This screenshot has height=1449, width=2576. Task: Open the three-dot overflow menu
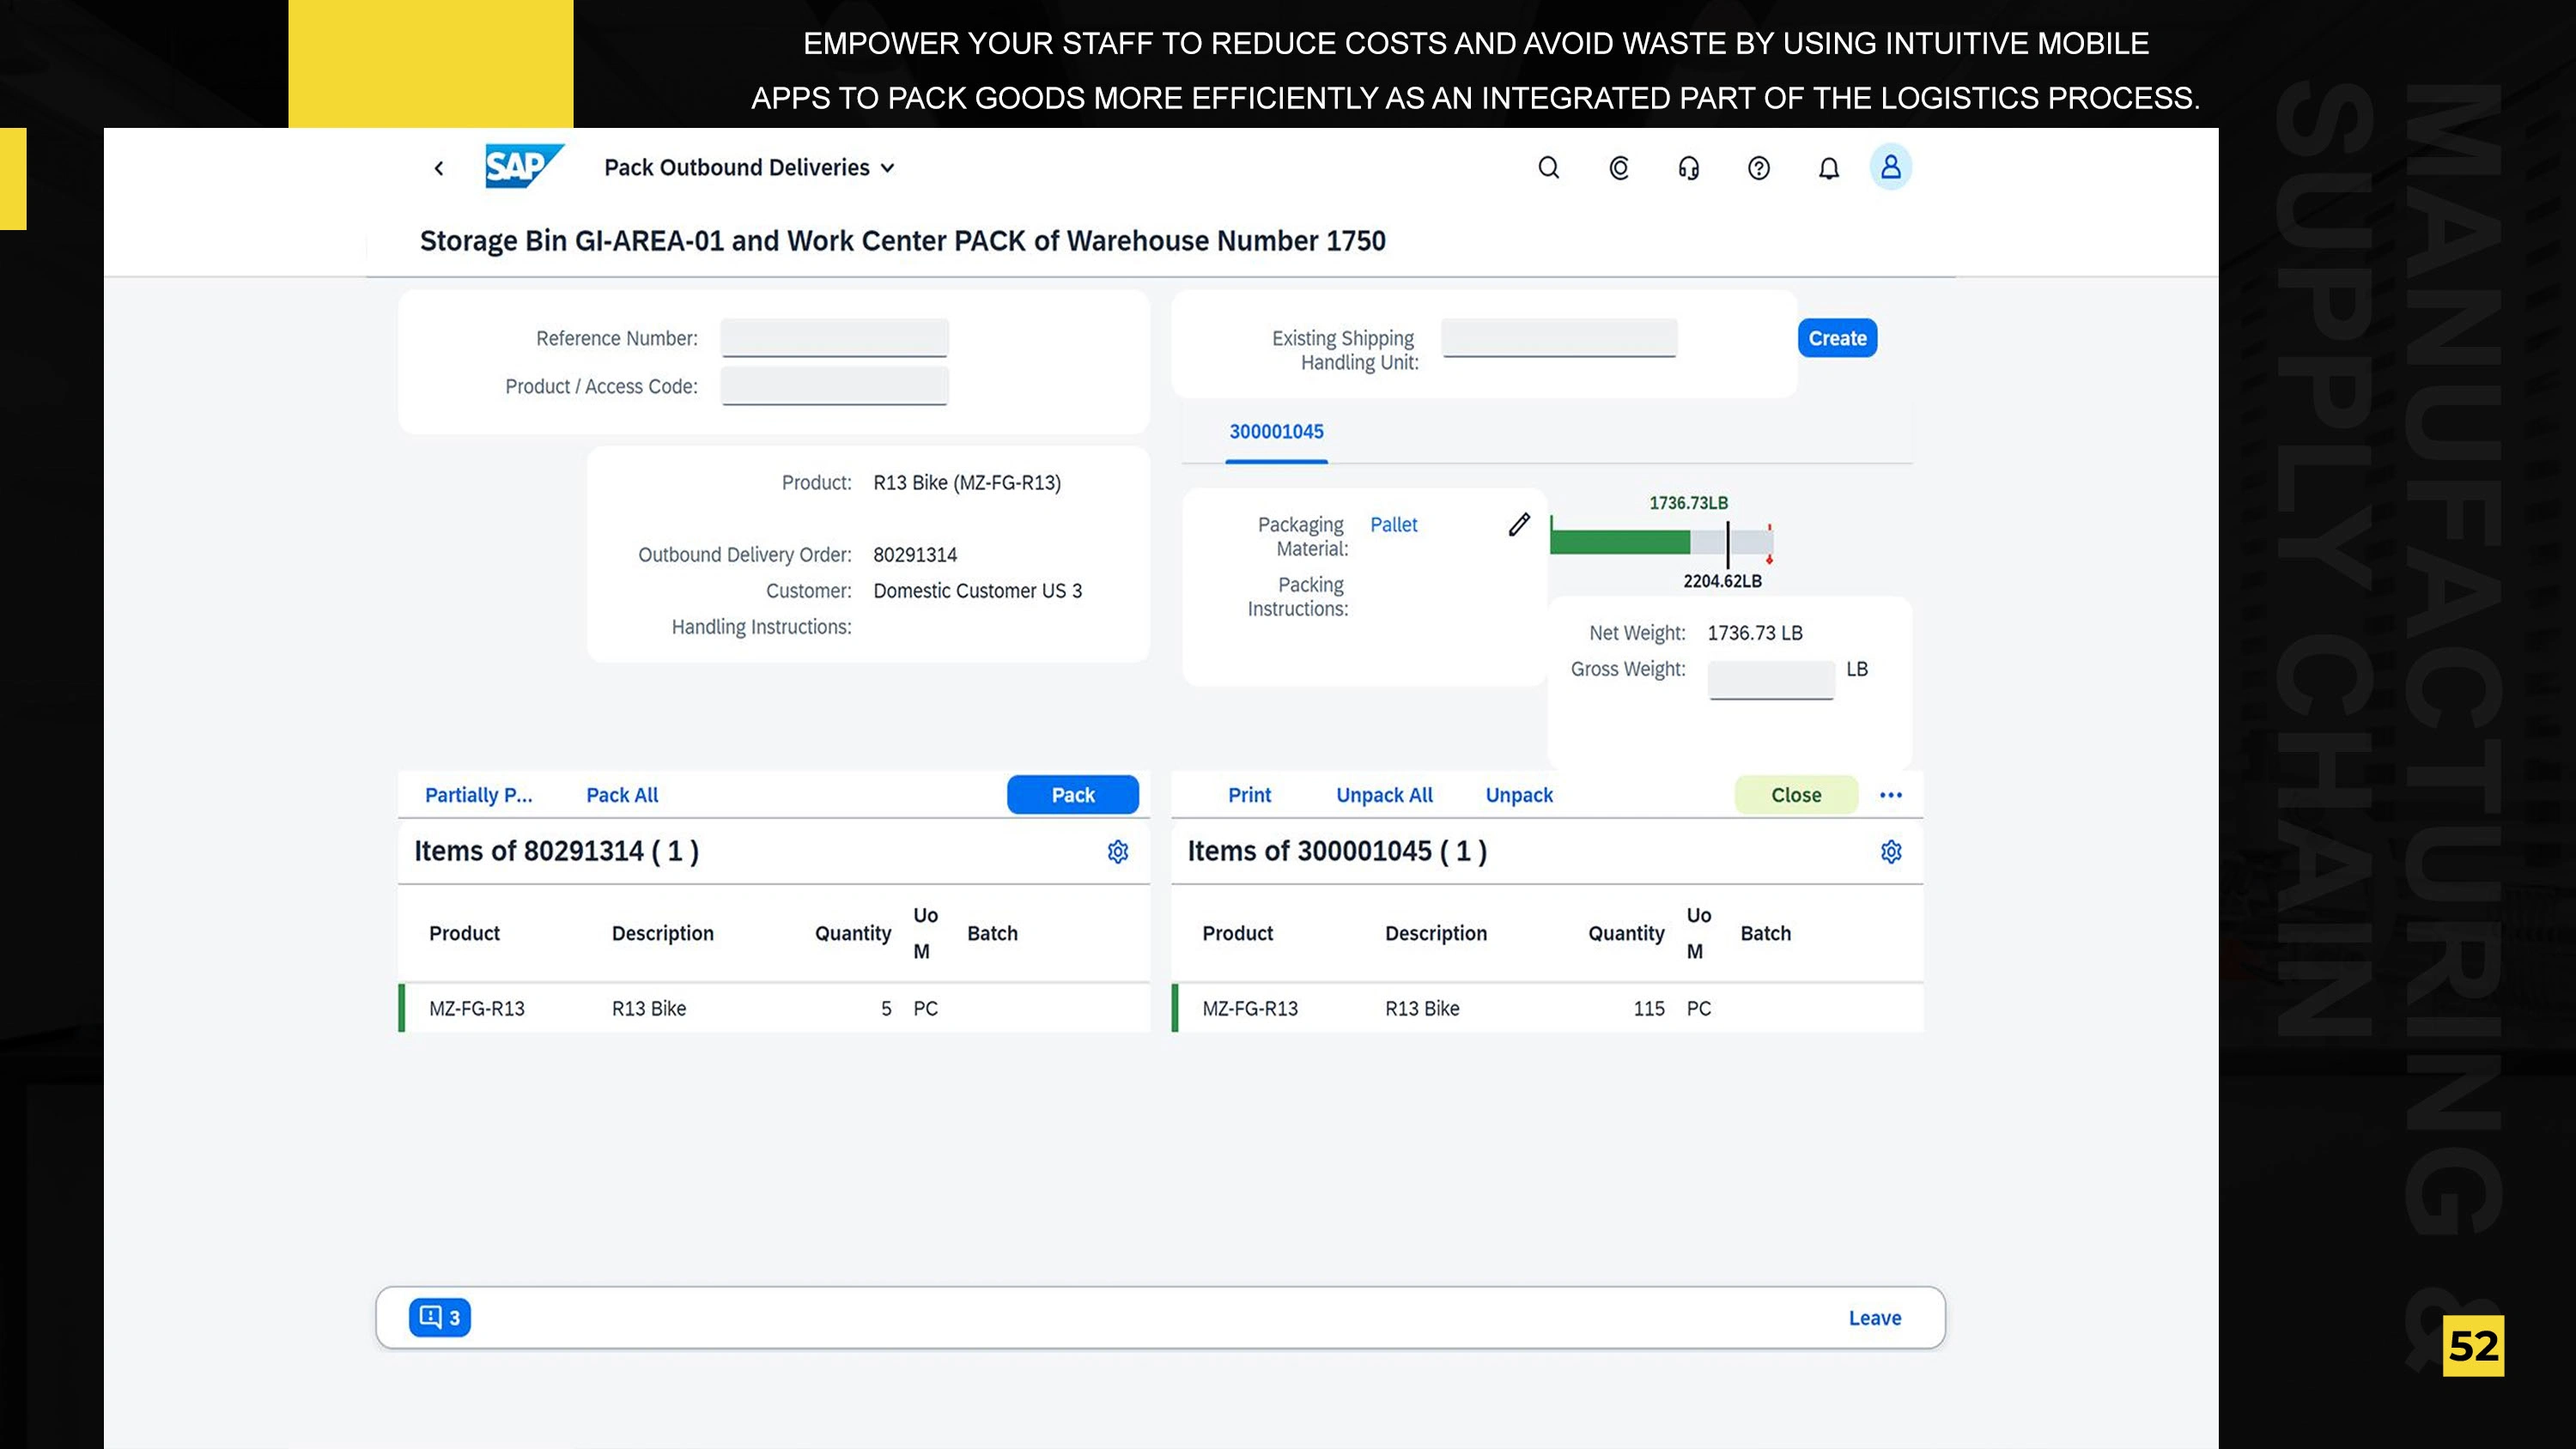click(1890, 795)
